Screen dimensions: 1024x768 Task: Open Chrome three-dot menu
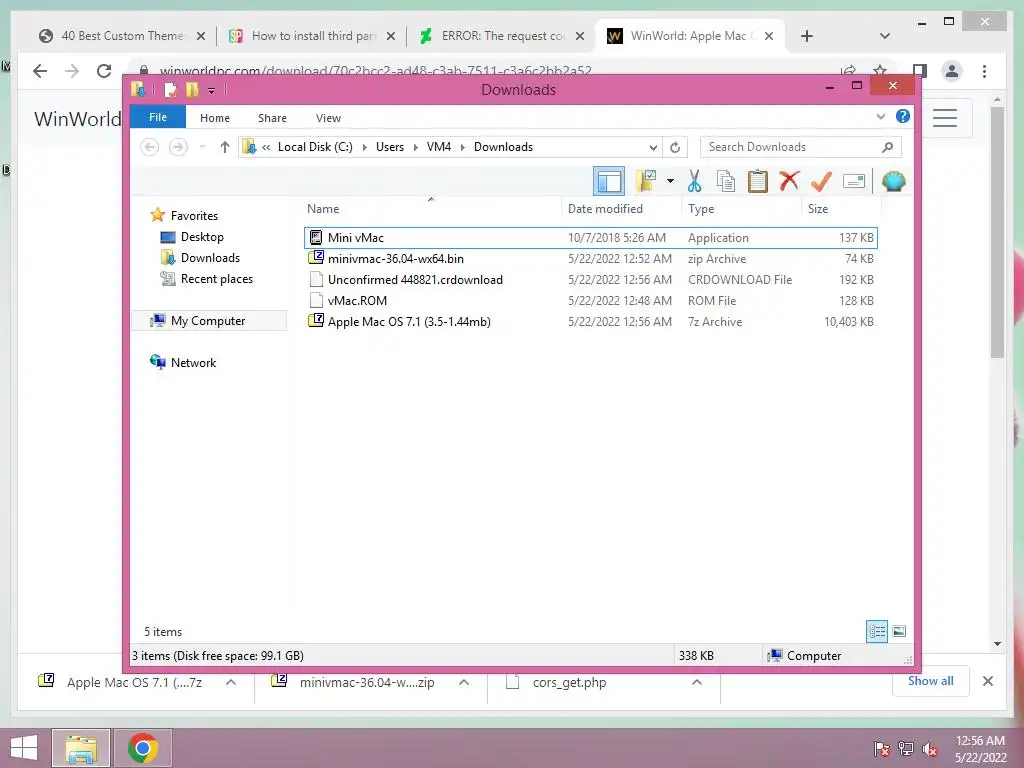[984, 71]
